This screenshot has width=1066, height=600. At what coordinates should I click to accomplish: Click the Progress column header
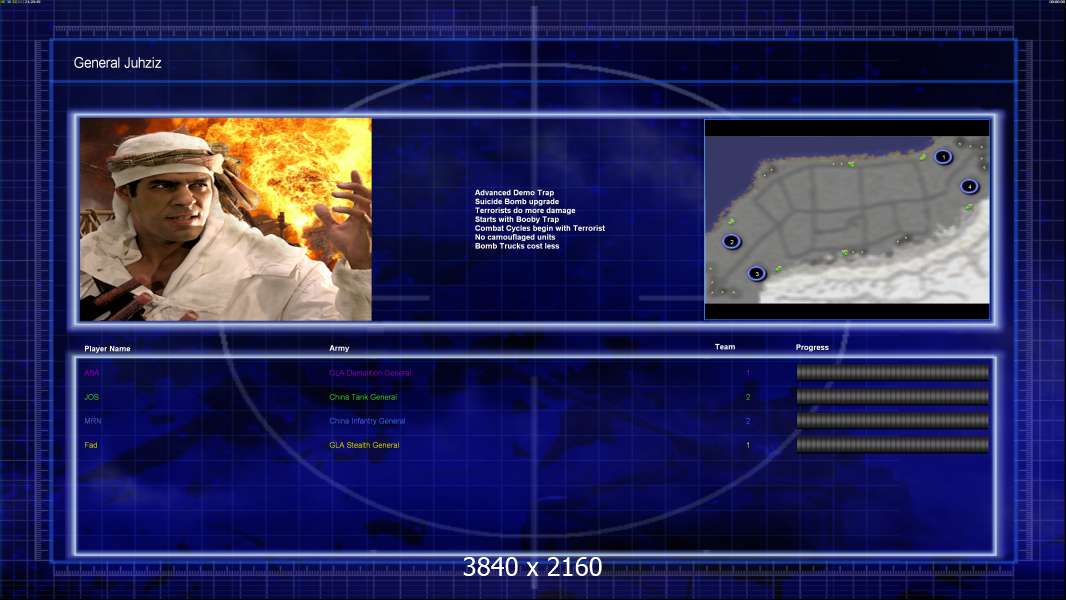(812, 347)
